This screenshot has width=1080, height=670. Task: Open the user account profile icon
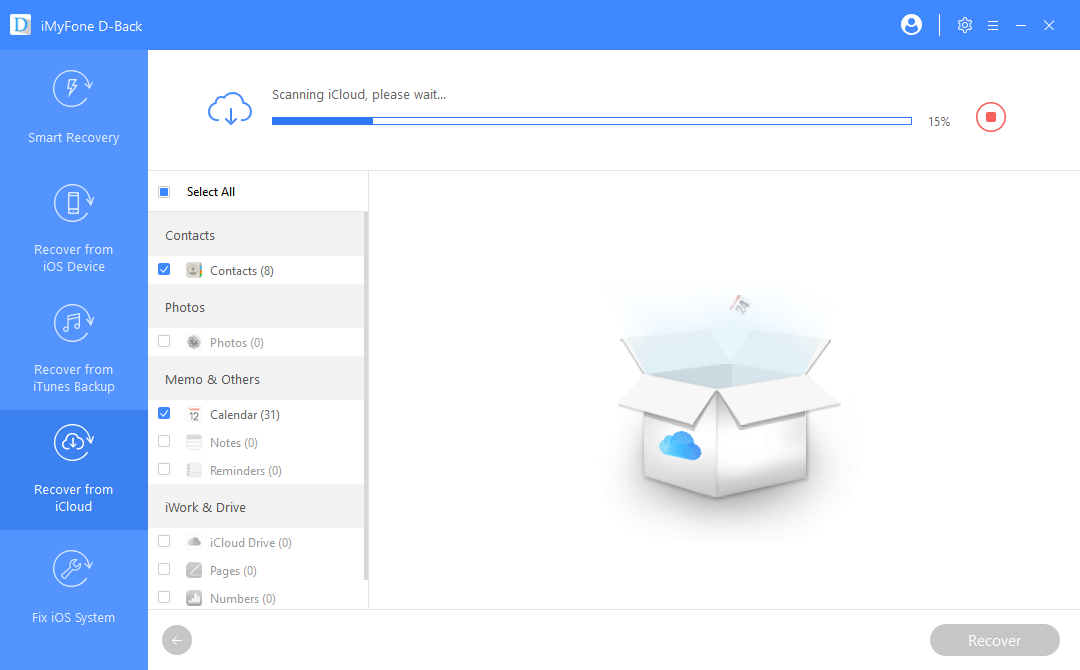(x=911, y=25)
